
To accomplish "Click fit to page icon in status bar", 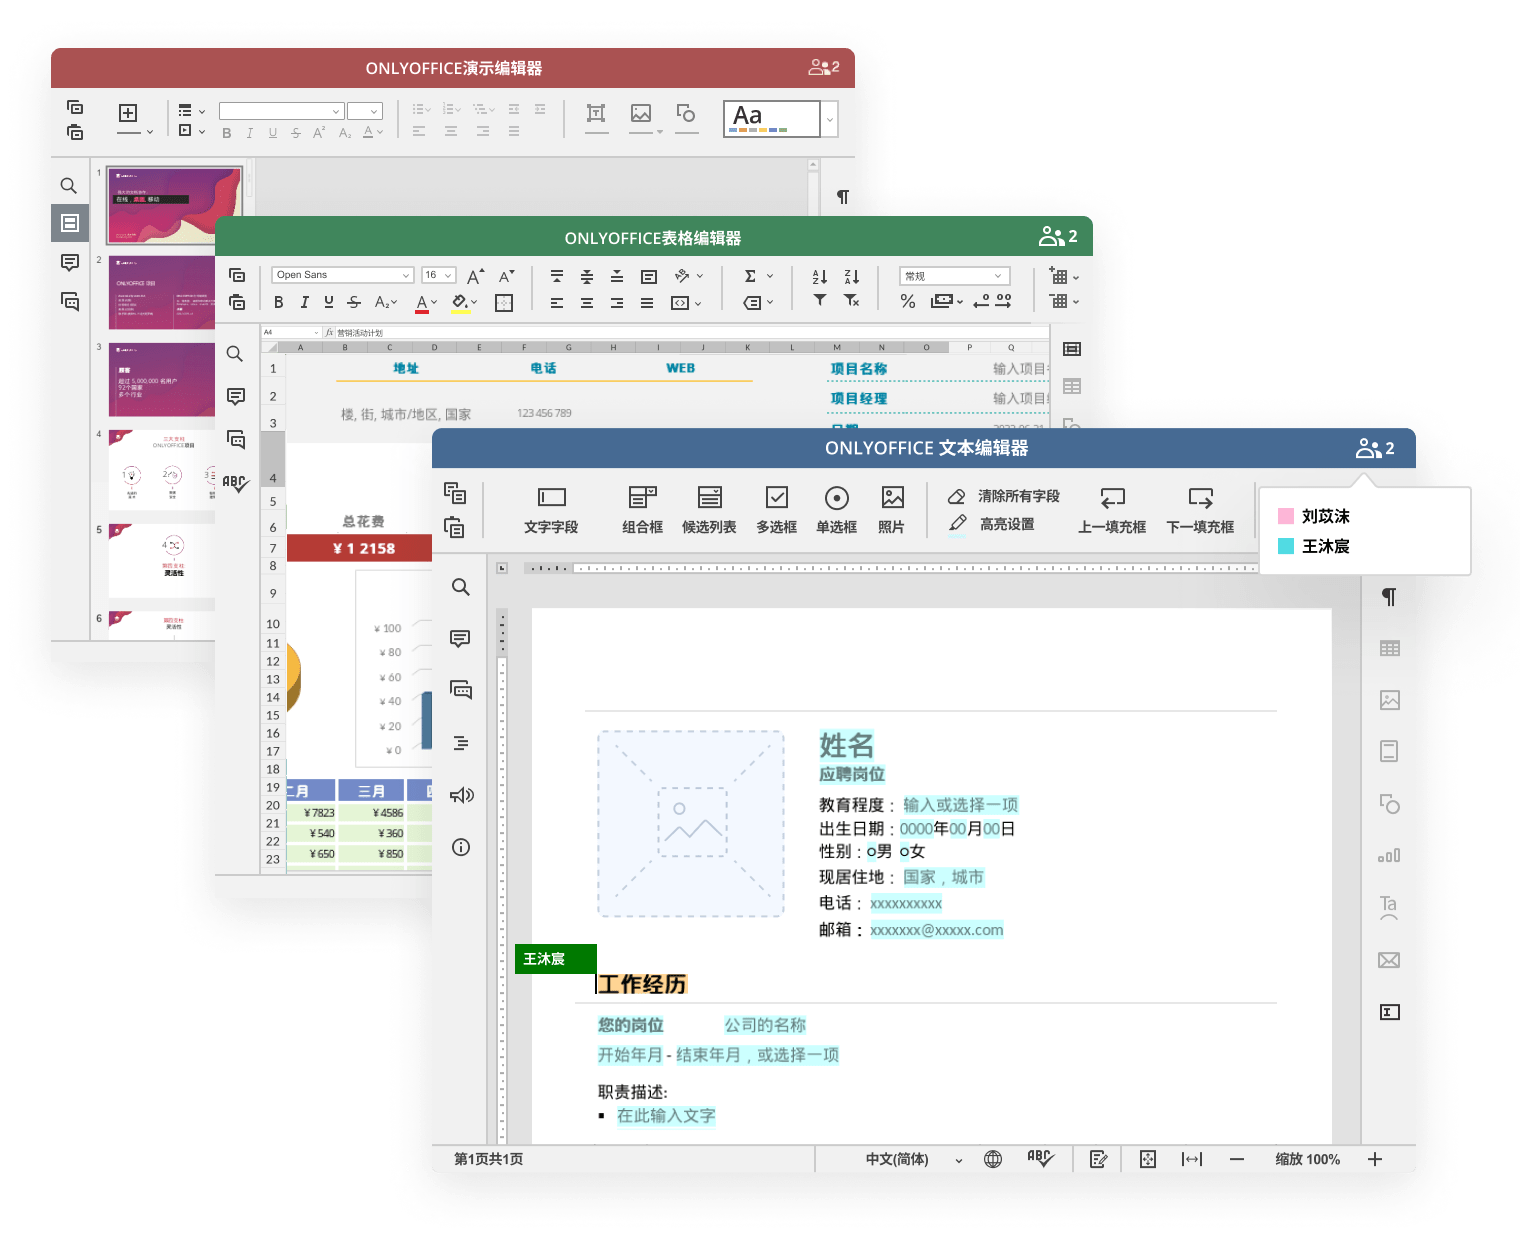I will pyautogui.click(x=1148, y=1159).
